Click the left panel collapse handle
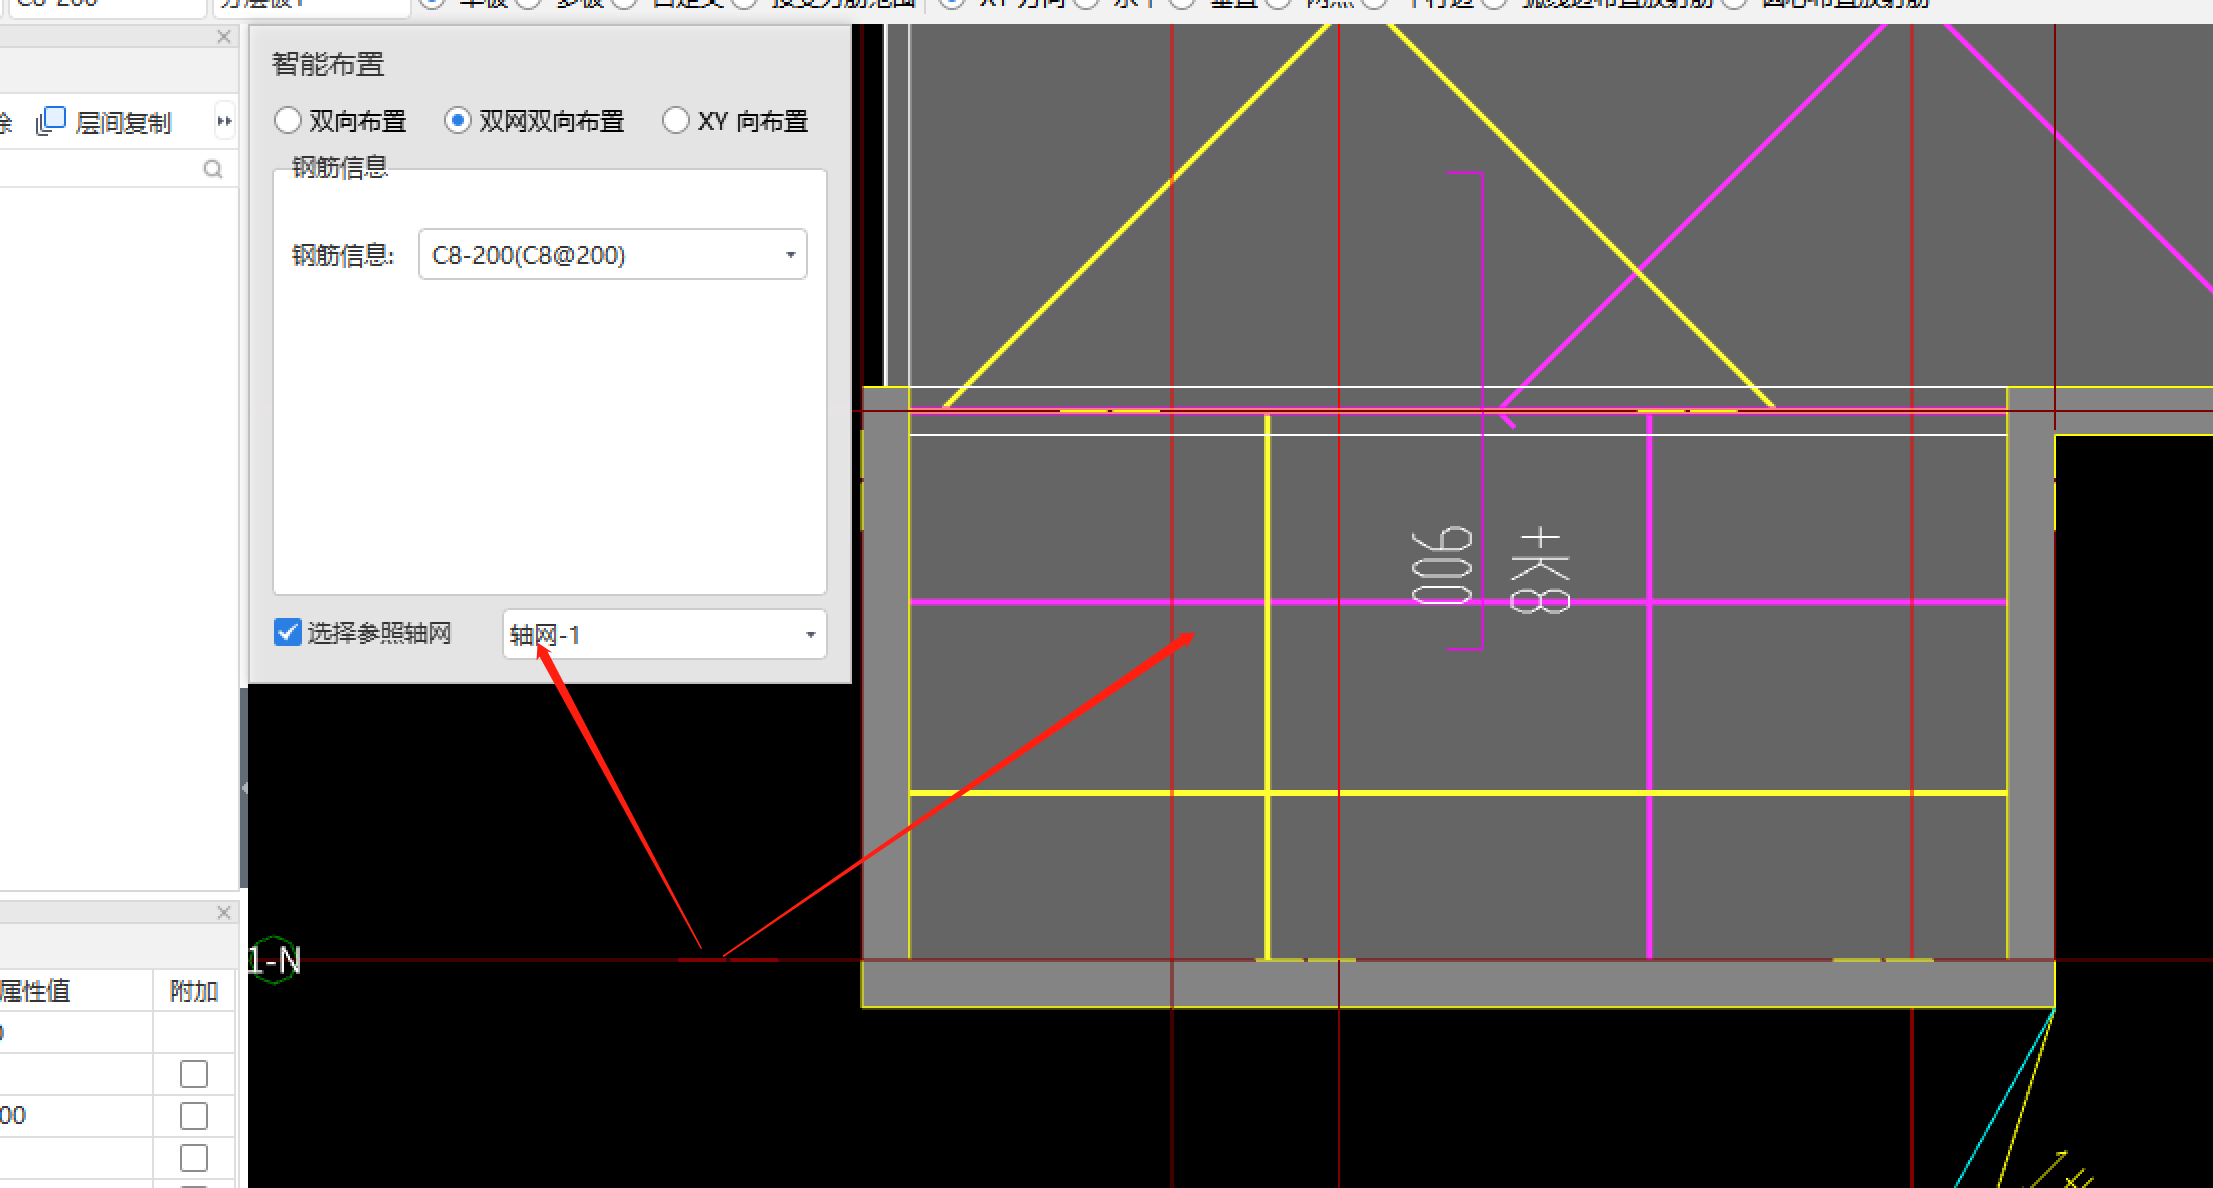 tap(244, 788)
